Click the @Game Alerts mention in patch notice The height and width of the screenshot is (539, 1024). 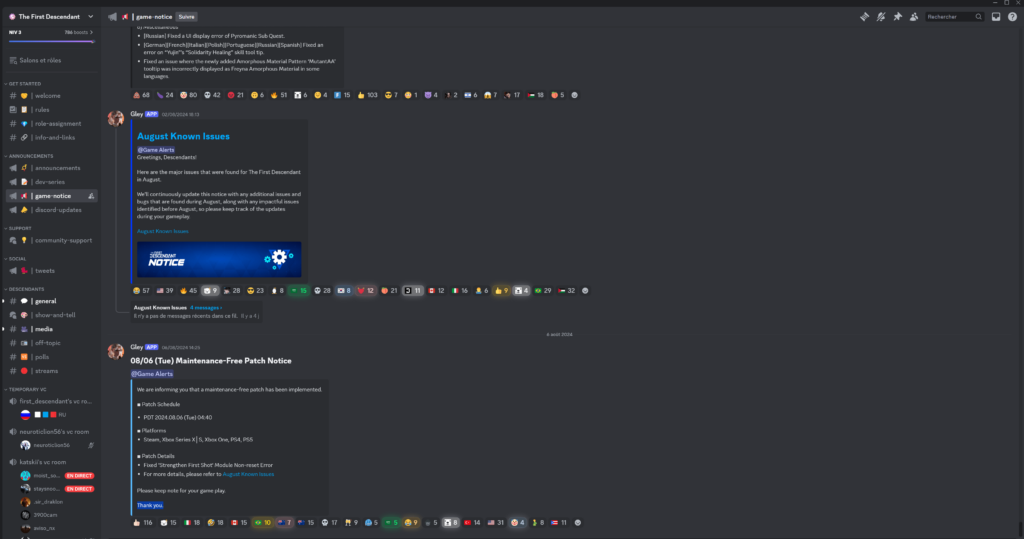tap(152, 374)
